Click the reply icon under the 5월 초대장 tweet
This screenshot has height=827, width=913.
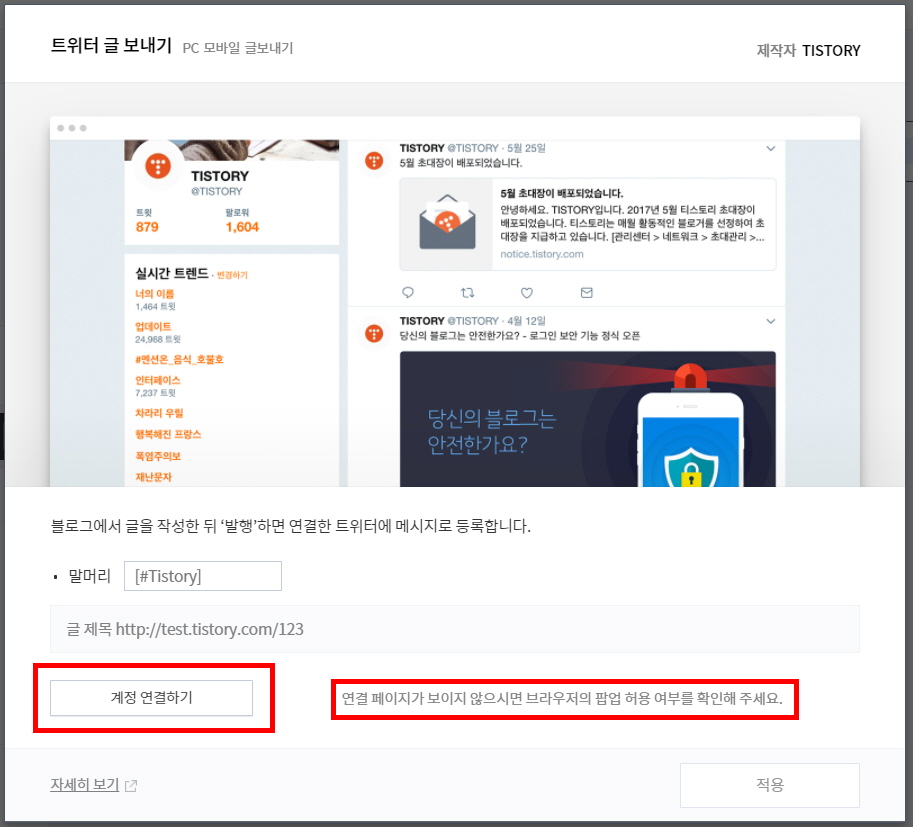[x=408, y=292]
